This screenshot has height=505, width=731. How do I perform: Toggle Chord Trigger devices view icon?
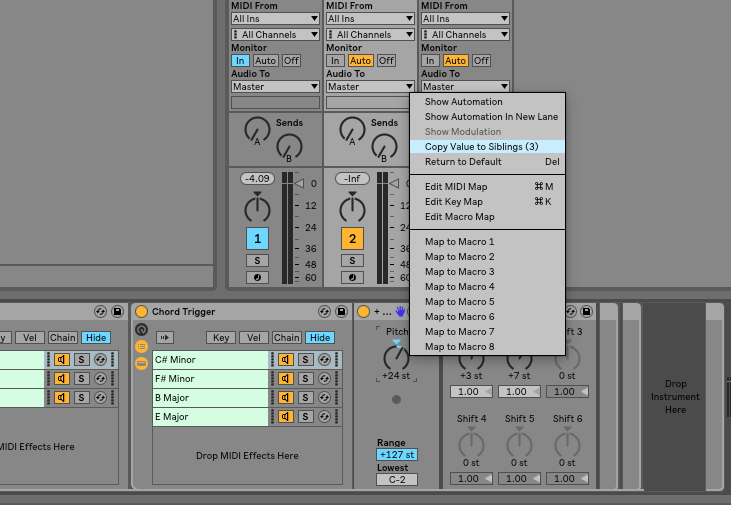[x=141, y=363]
